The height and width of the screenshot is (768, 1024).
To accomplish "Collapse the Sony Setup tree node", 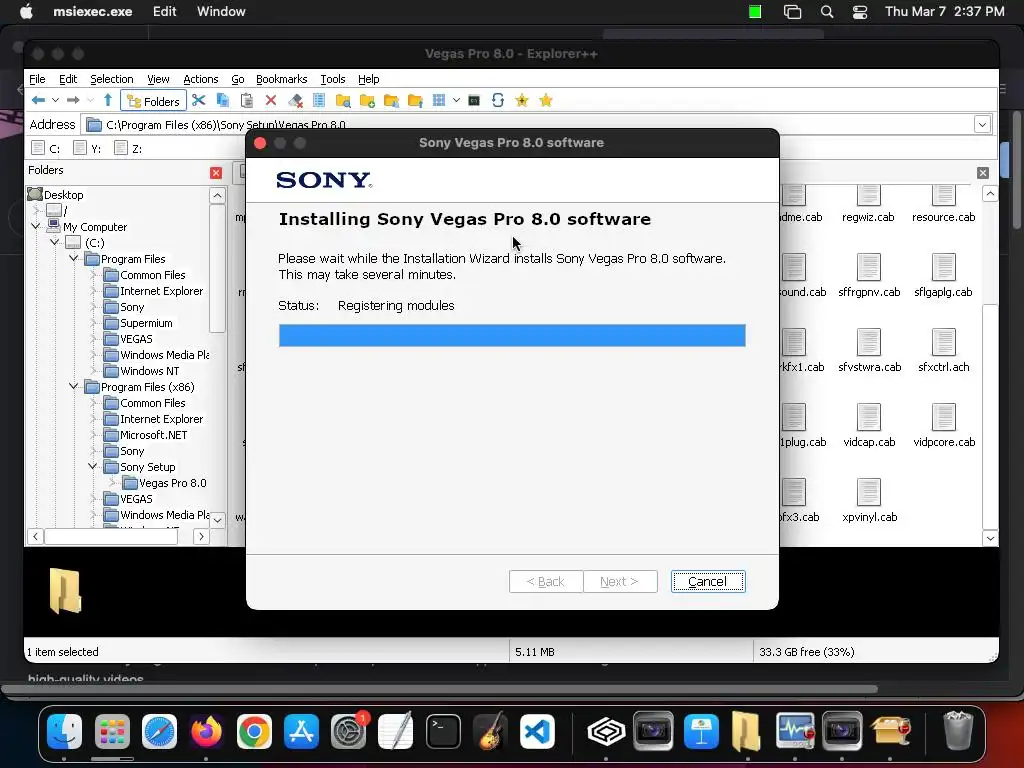I will [93, 466].
